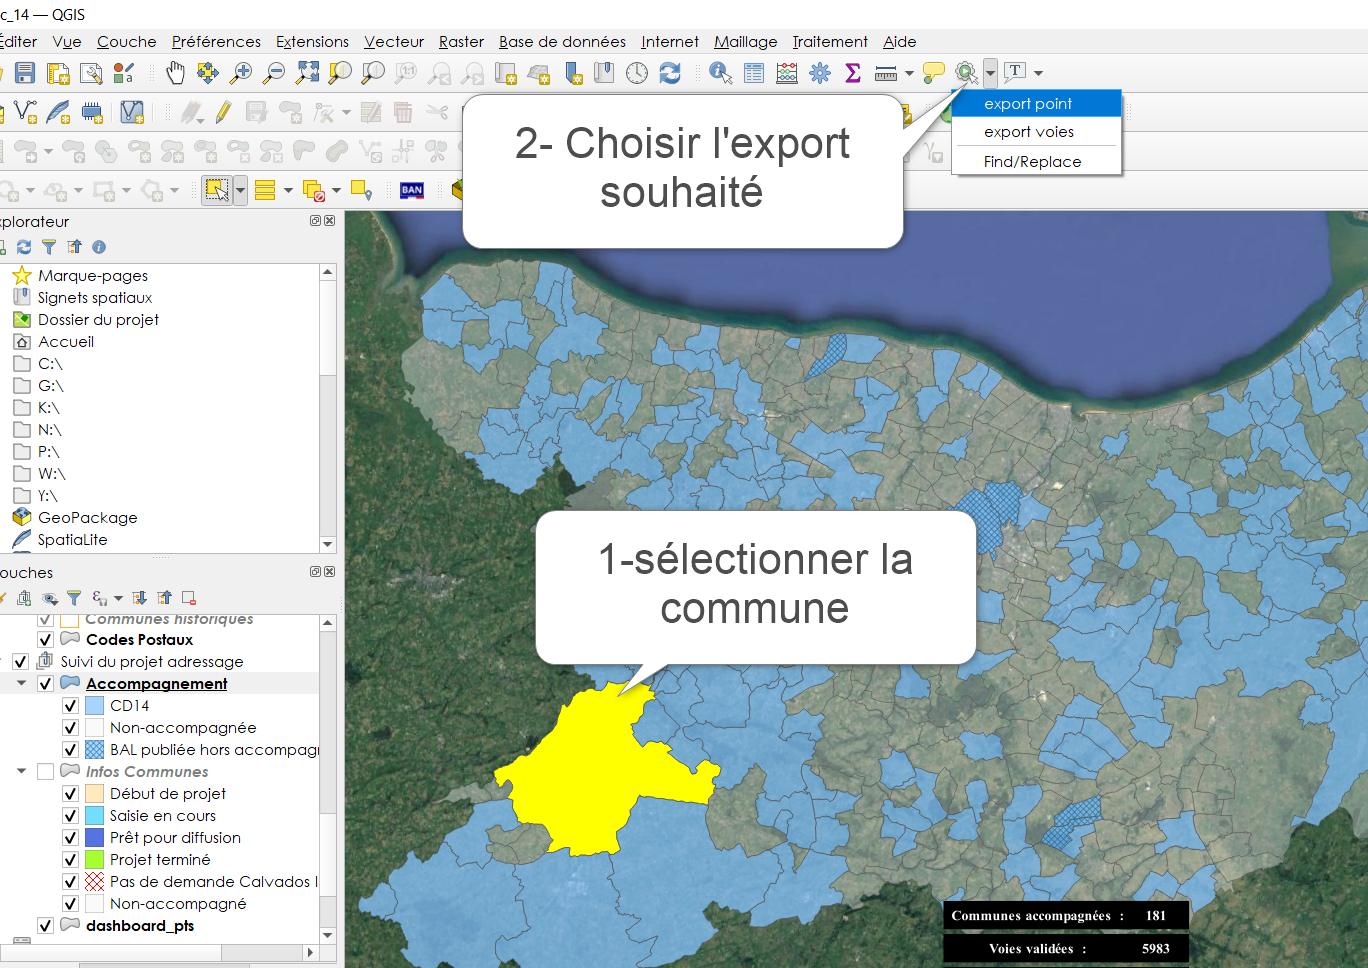The width and height of the screenshot is (1368, 968).
Task: Open the Select by Value dropdown arrow
Action: (288, 190)
